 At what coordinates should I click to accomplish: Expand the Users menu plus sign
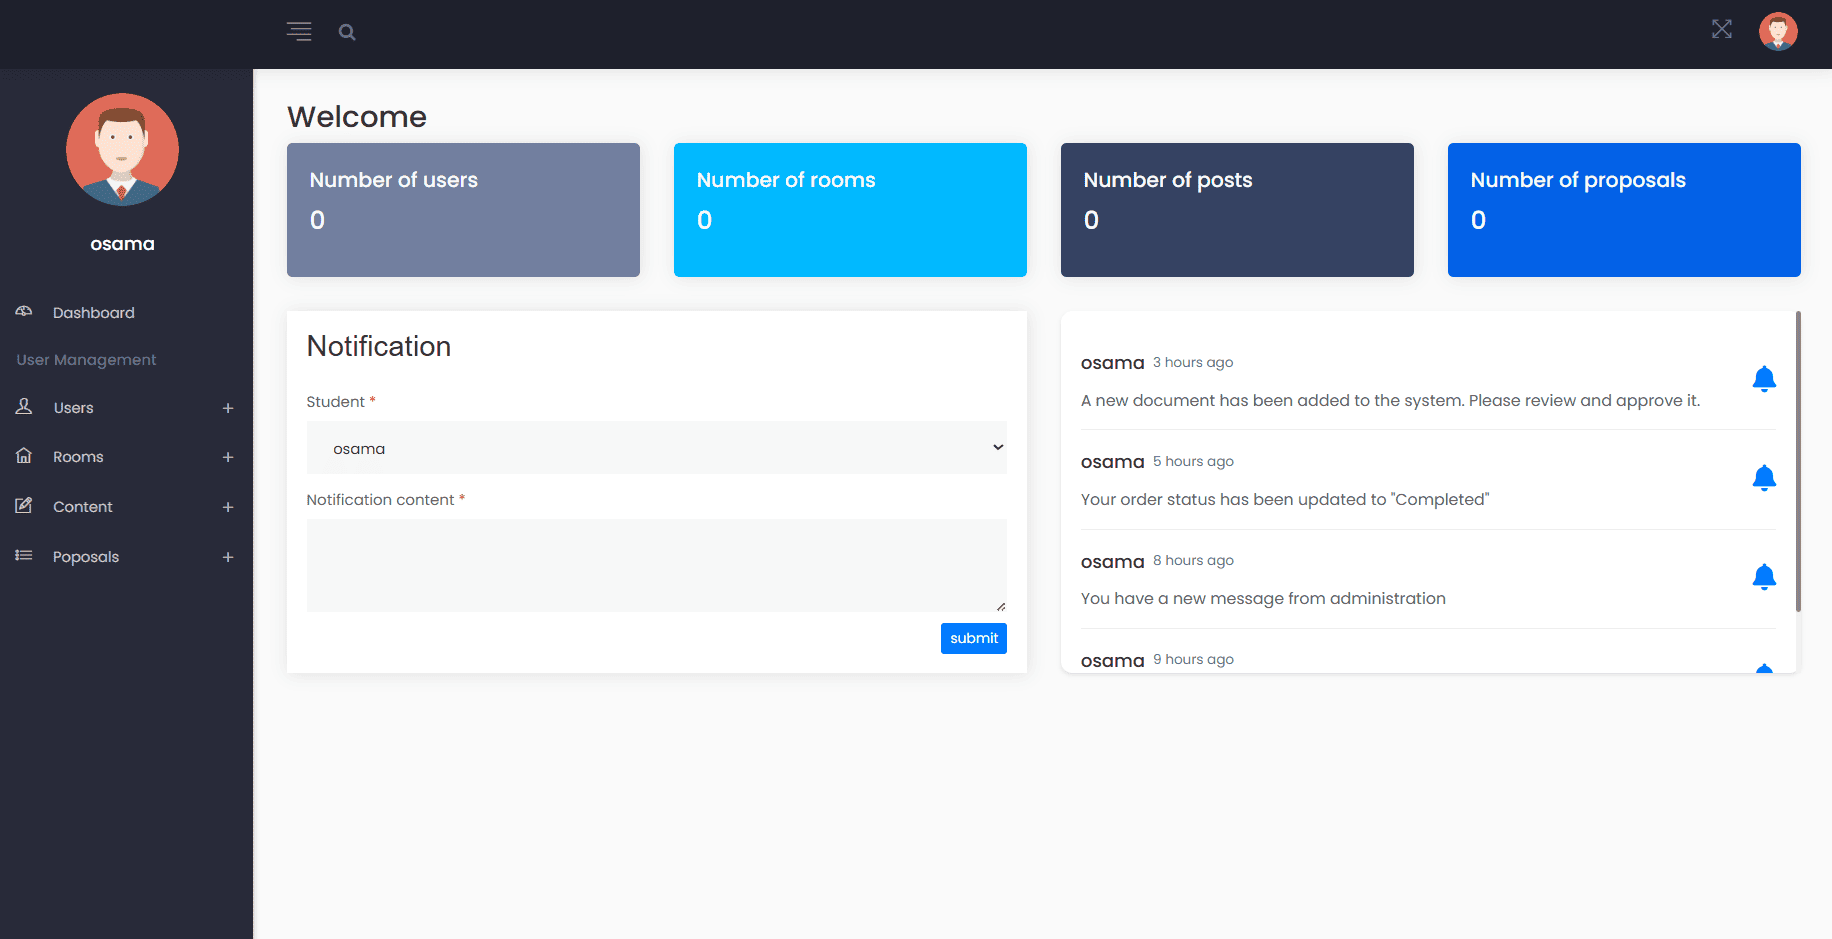click(x=228, y=408)
